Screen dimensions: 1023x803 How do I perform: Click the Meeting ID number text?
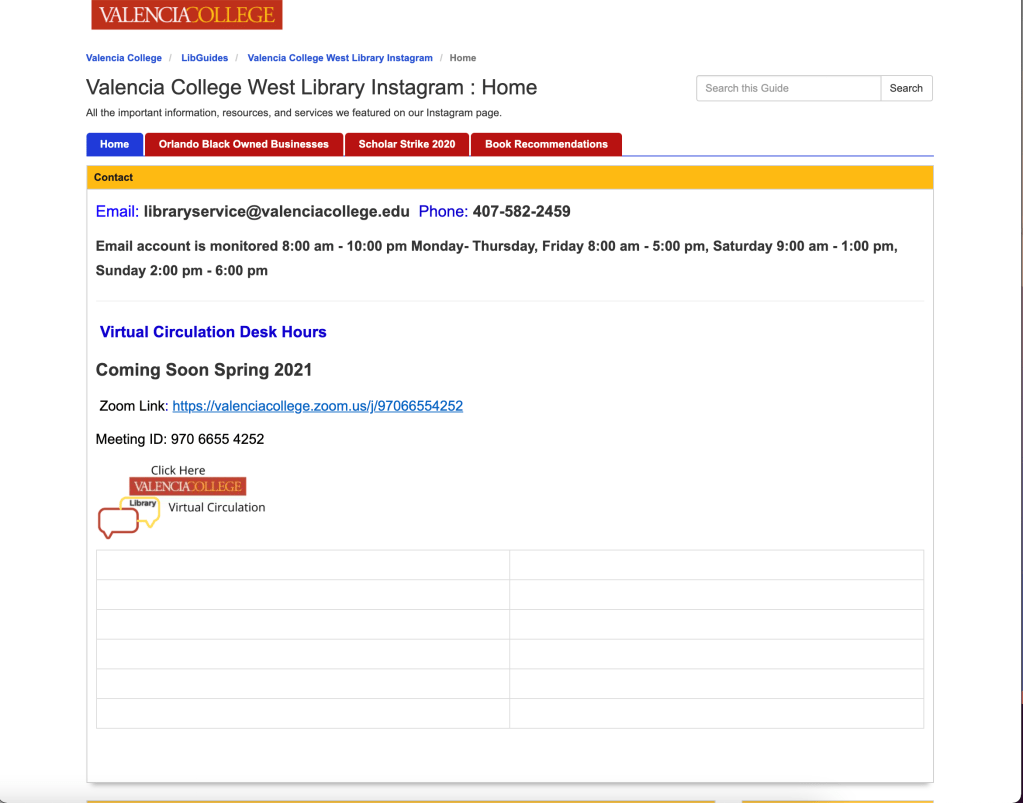pos(217,439)
